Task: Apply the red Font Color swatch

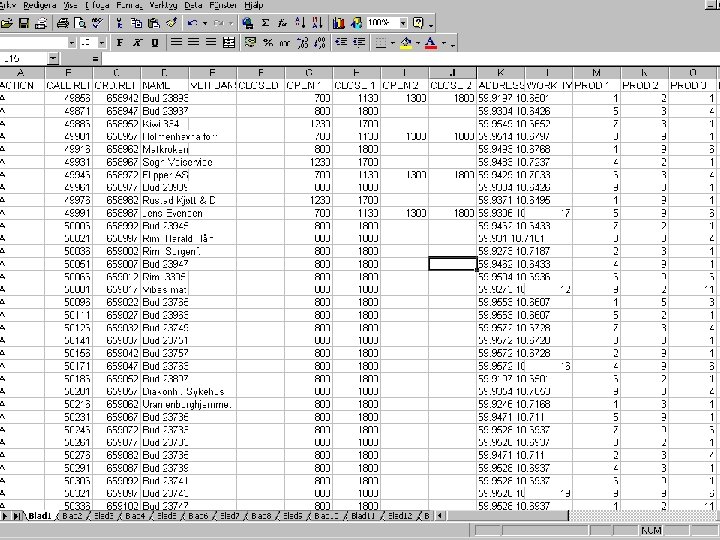Action: (431, 43)
